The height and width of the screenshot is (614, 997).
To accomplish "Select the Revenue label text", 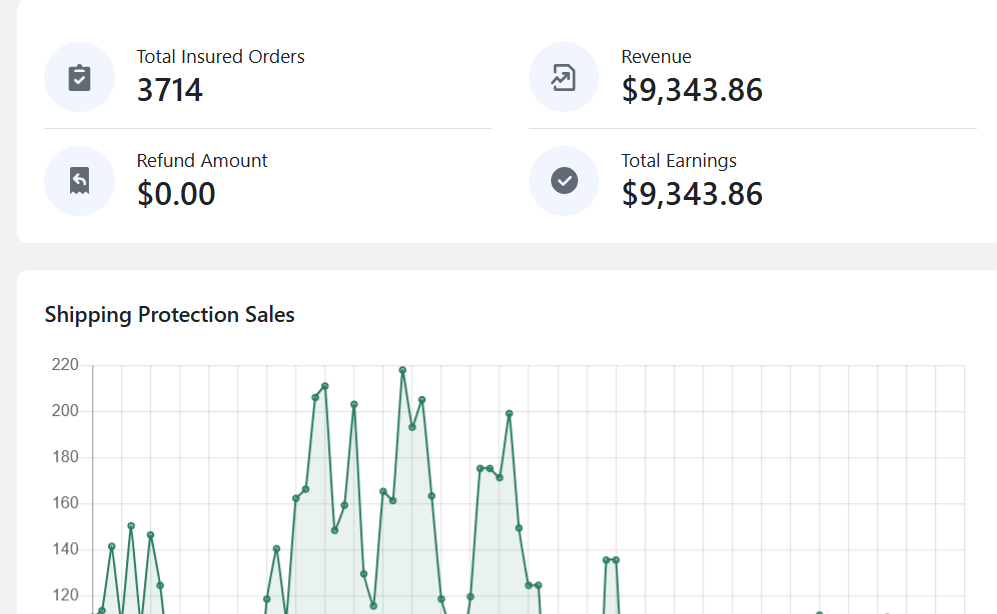I will [656, 57].
